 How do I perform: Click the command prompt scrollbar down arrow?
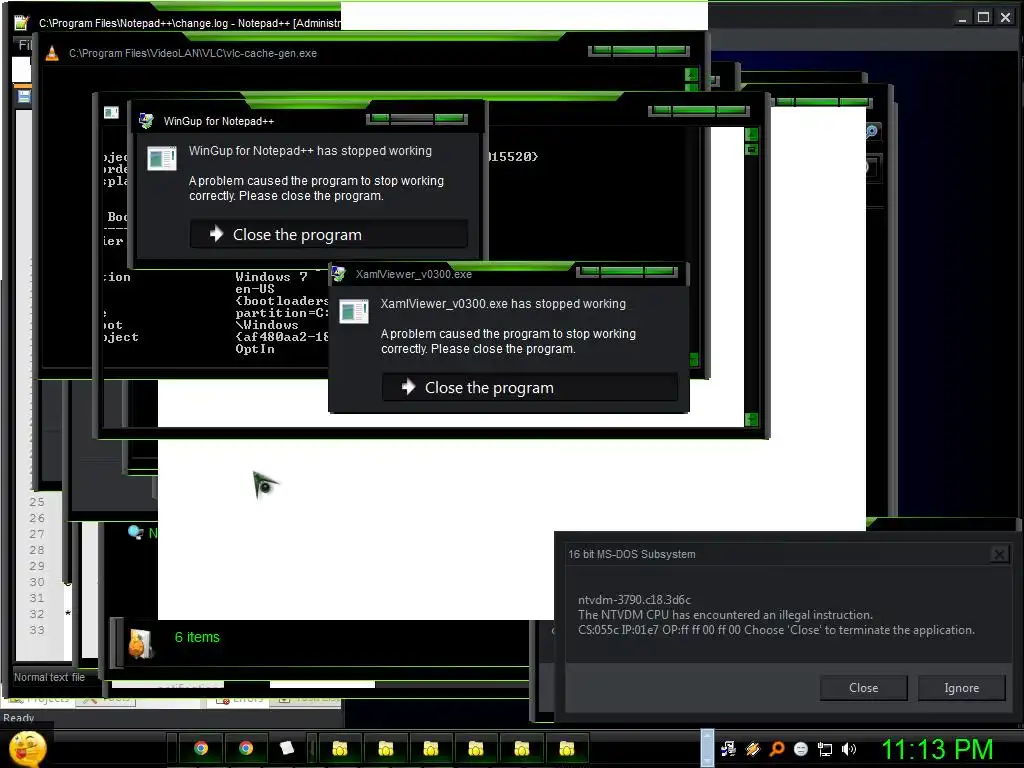pyautogui.click(x=752, y=419)
